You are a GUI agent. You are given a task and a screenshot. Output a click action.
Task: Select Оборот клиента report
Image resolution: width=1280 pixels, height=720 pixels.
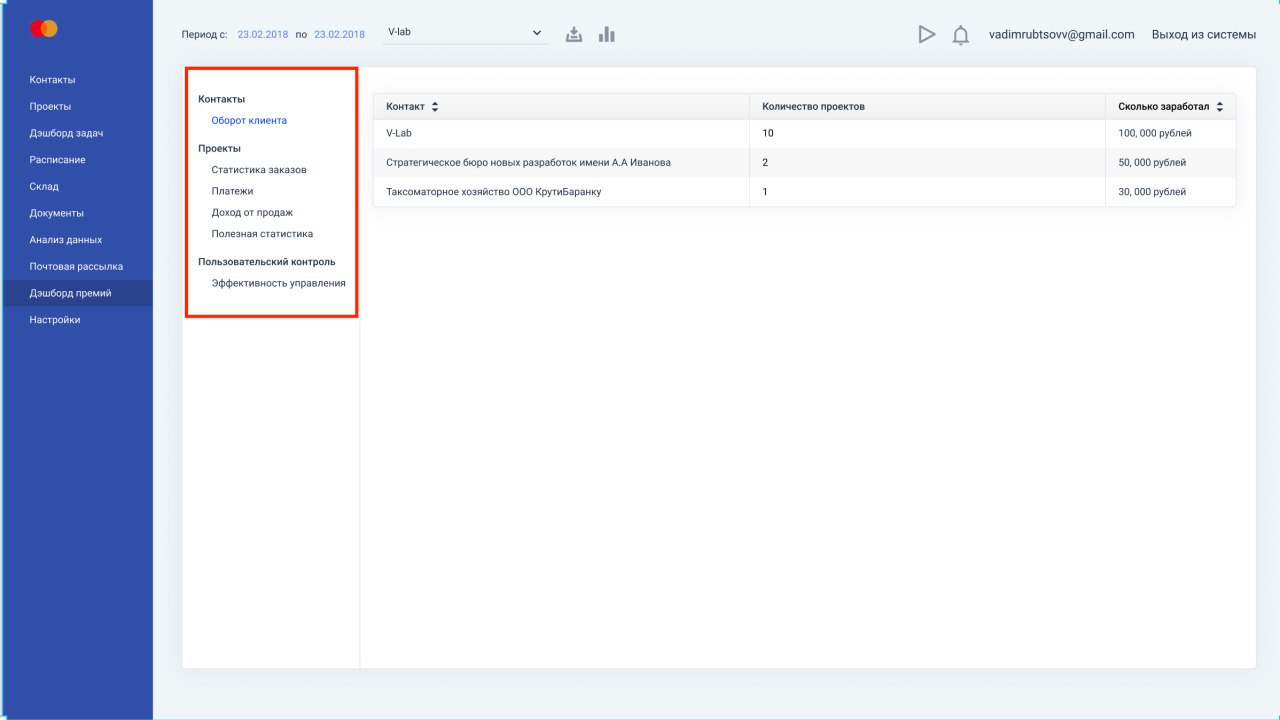pos(249,121)
